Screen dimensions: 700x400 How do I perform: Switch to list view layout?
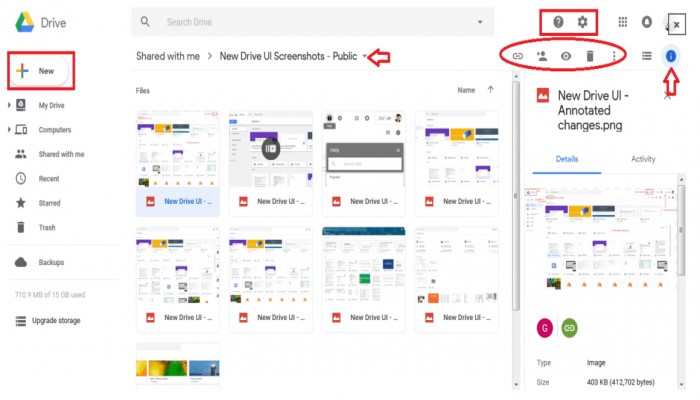click(x=647, y=57)
